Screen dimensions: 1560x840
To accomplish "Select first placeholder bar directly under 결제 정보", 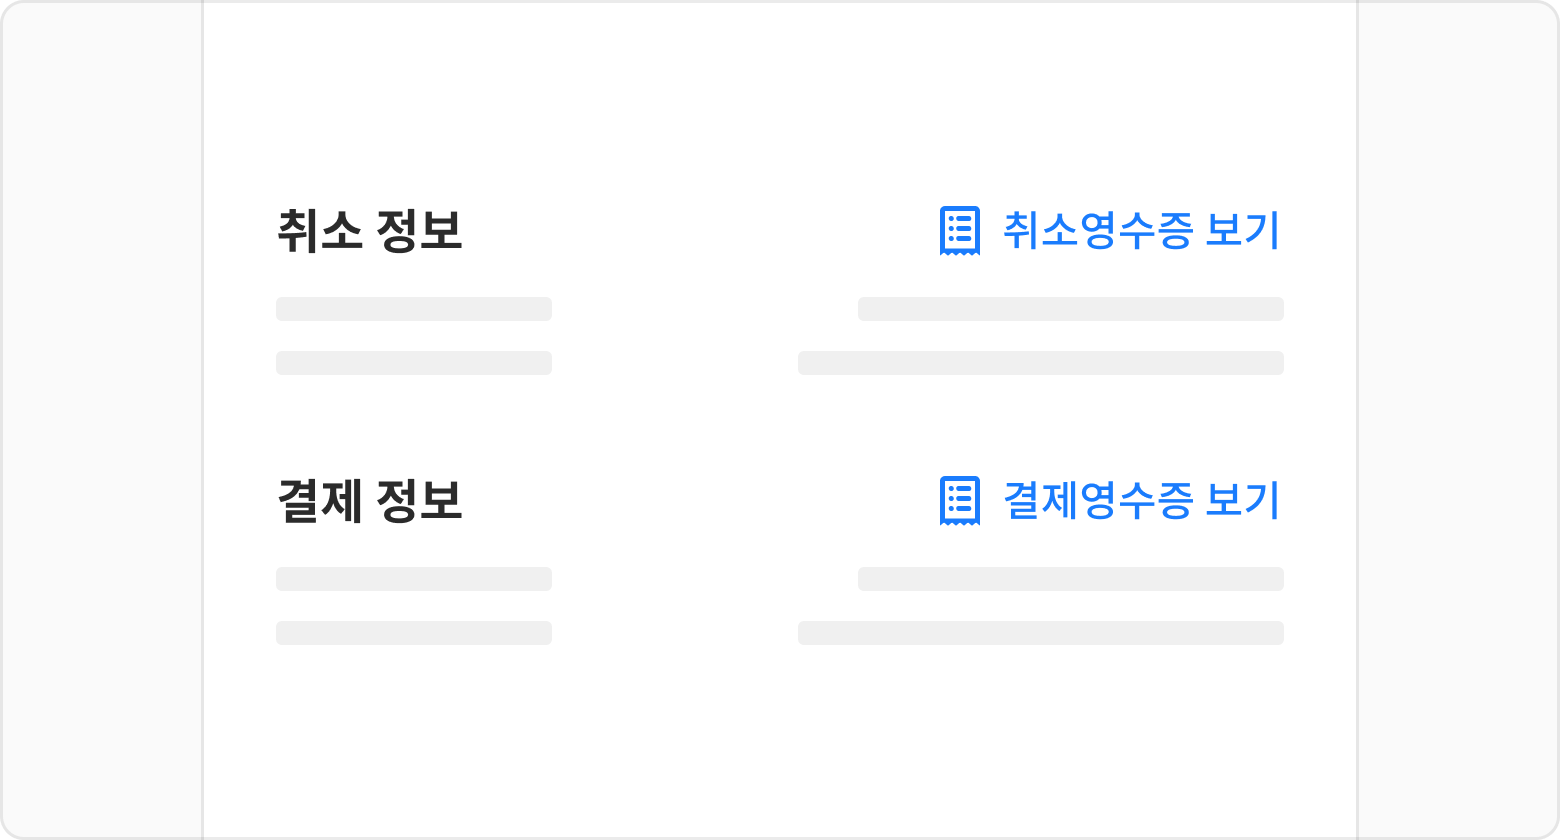I will 413,579.
